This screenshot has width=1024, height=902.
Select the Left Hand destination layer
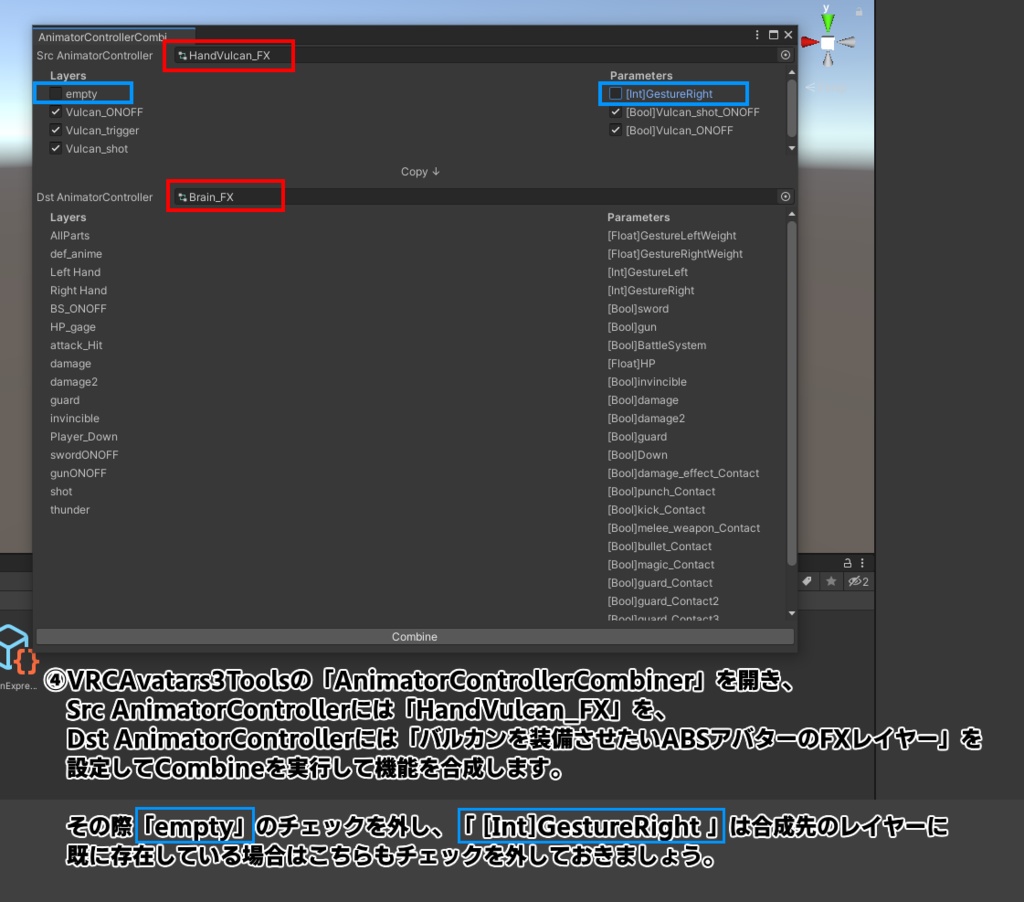[x=75, y=272]
